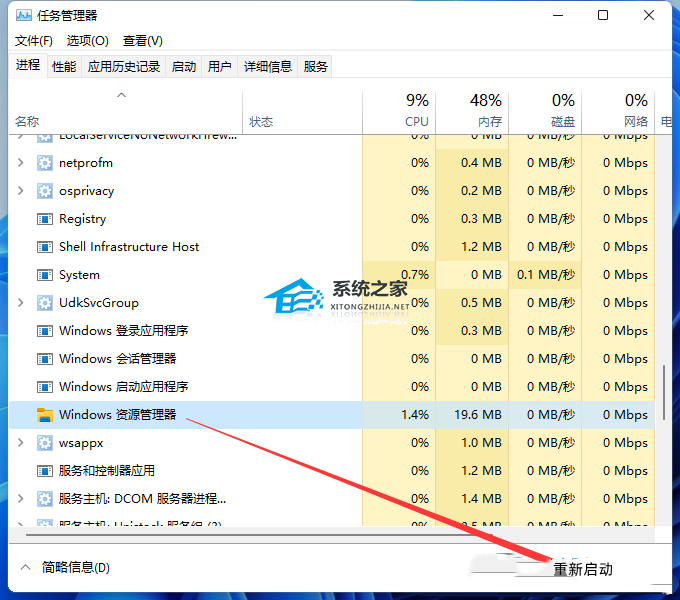The width and height of the screenshot is (680, 600).
Task: Switch to the 用户 tab
Action: click(219, 67)
